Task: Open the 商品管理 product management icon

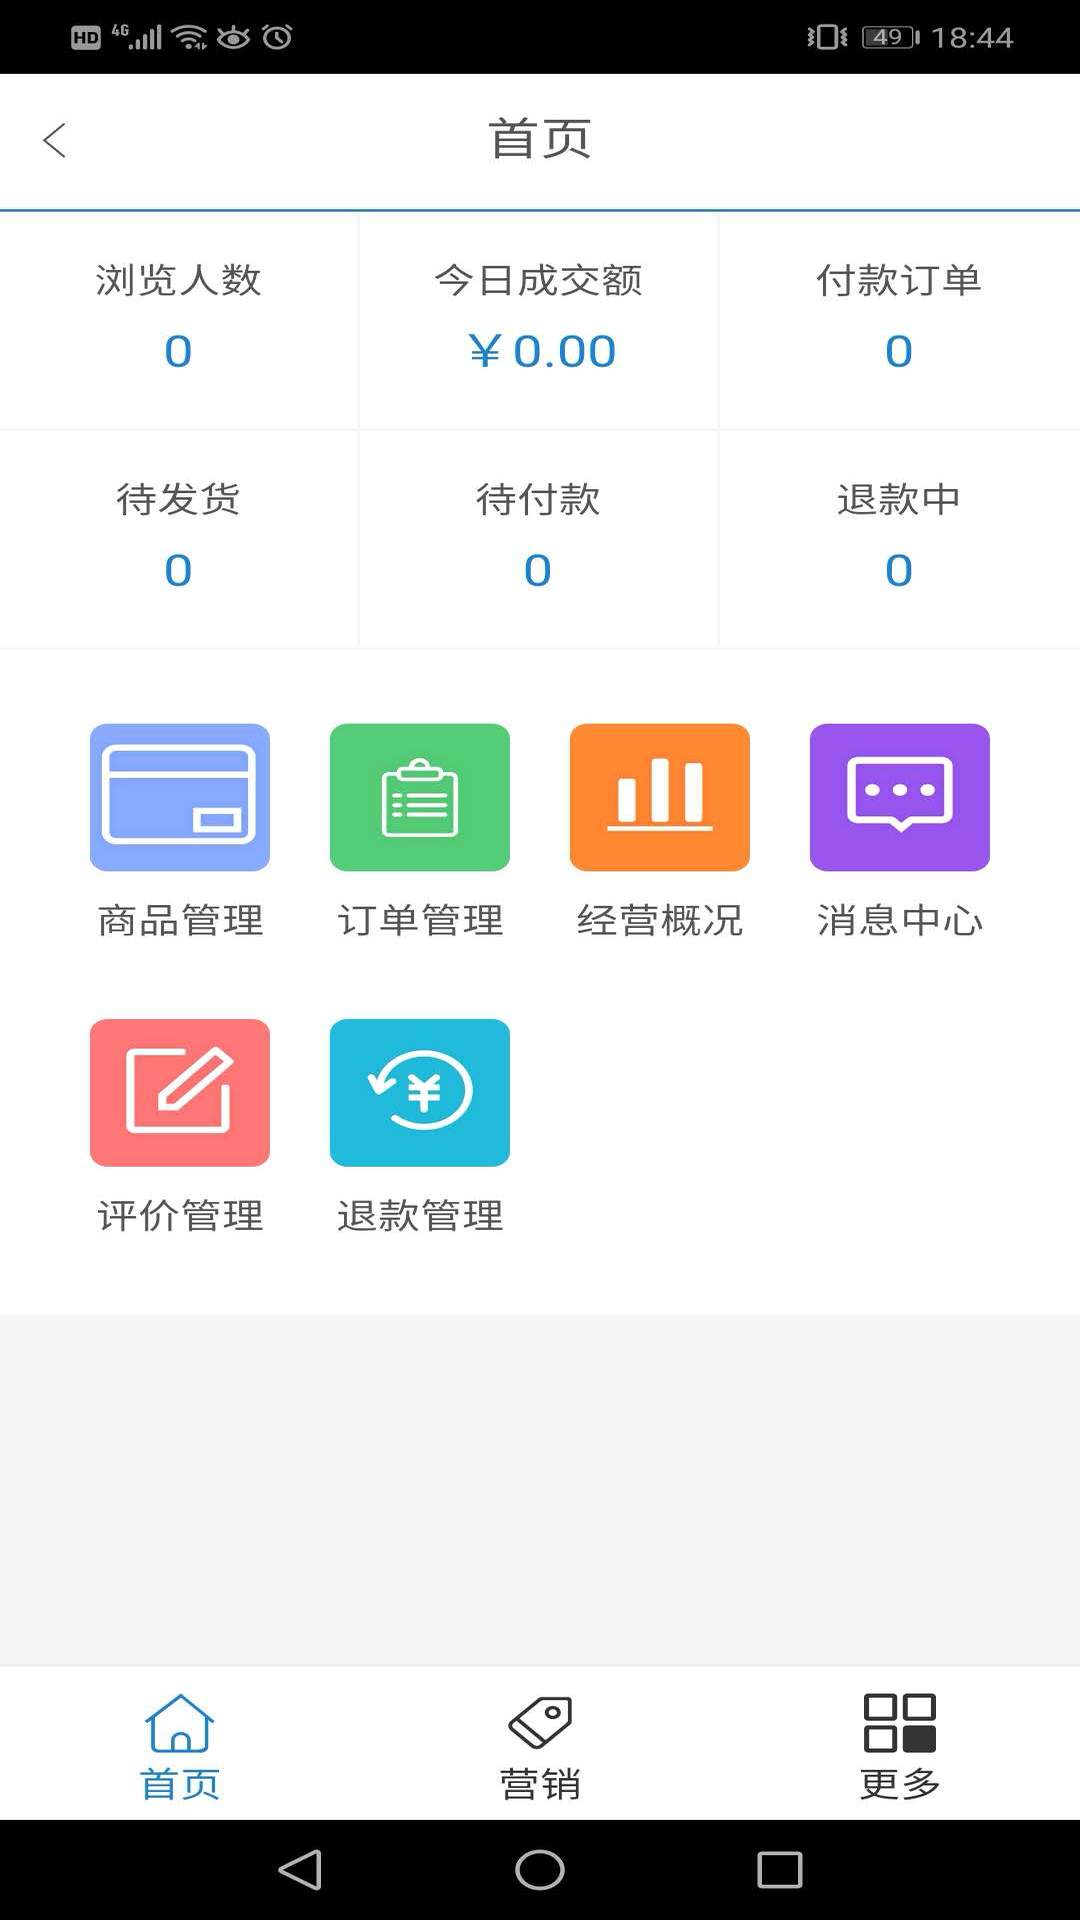Action: coord(180,797)
